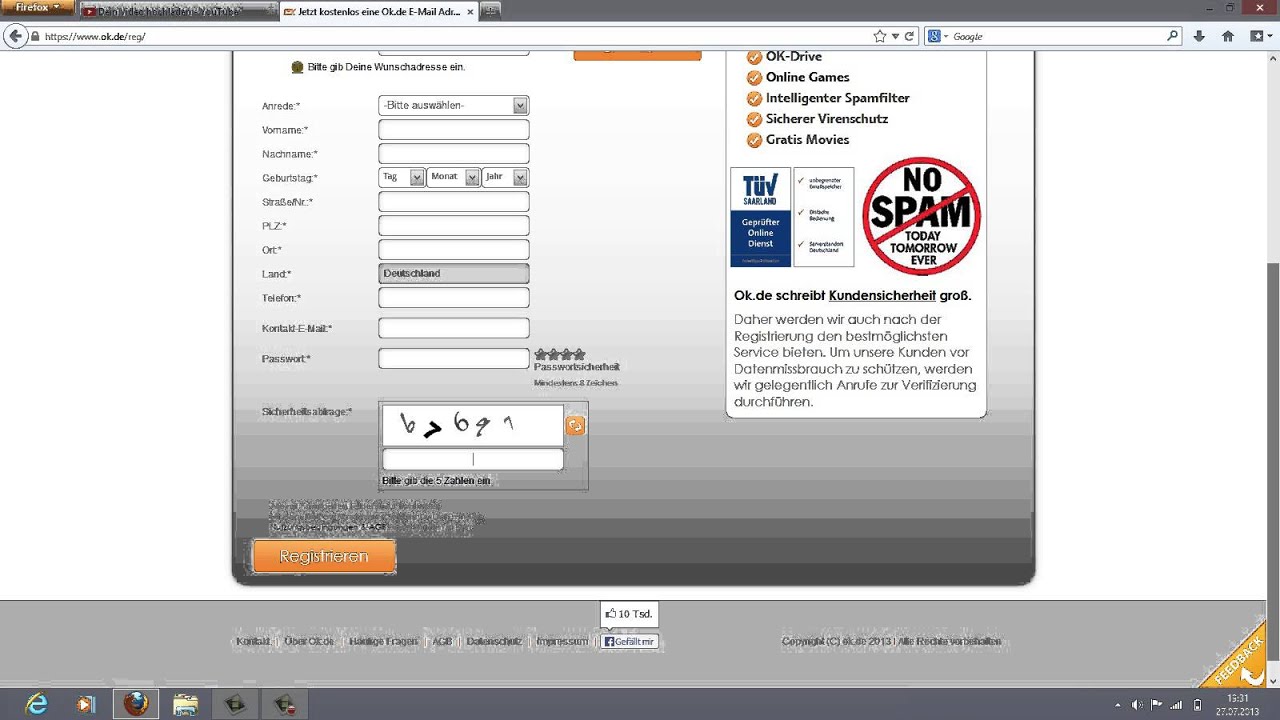This screenshot has width=1280, height=720.
Task: Open the Tag birthday dropdown
Action: tap(401, 177)
